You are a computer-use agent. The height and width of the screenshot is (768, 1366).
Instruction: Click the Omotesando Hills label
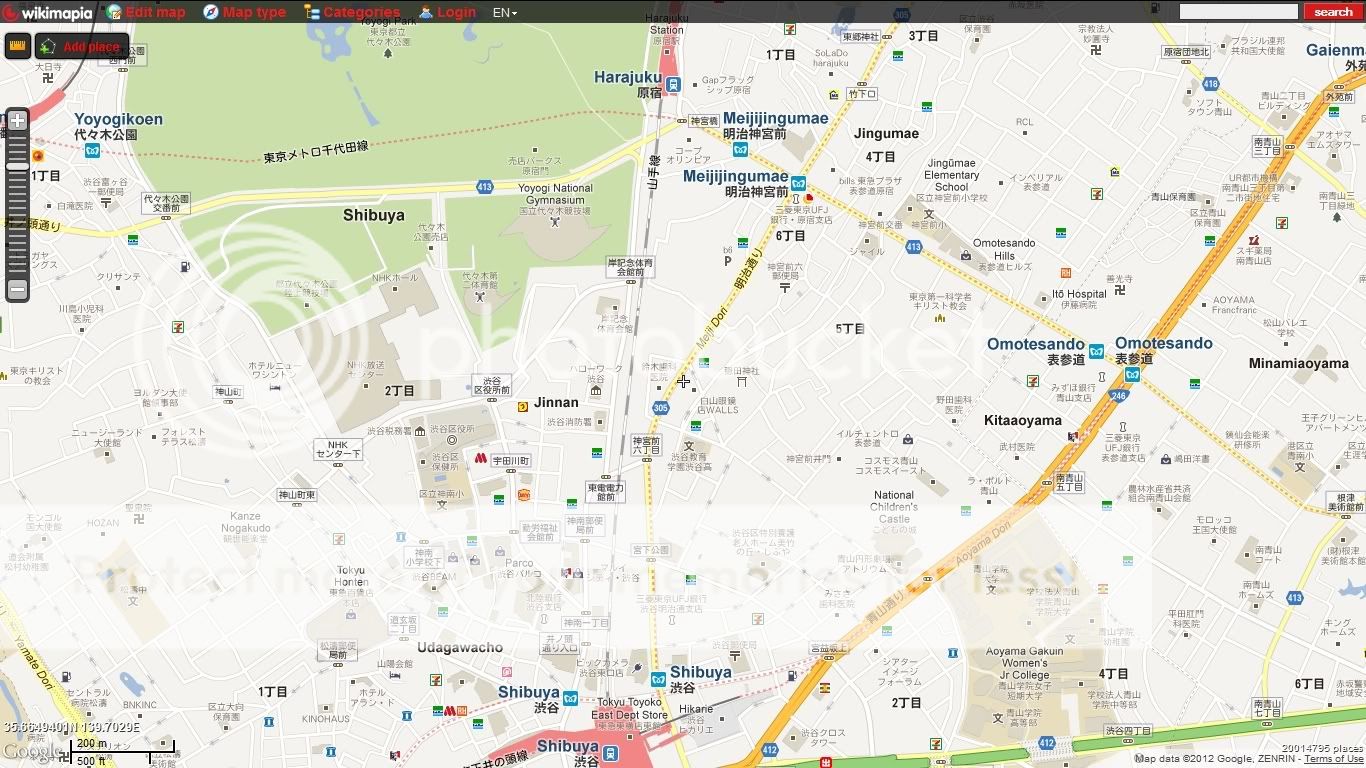[x=1004, y=249]
